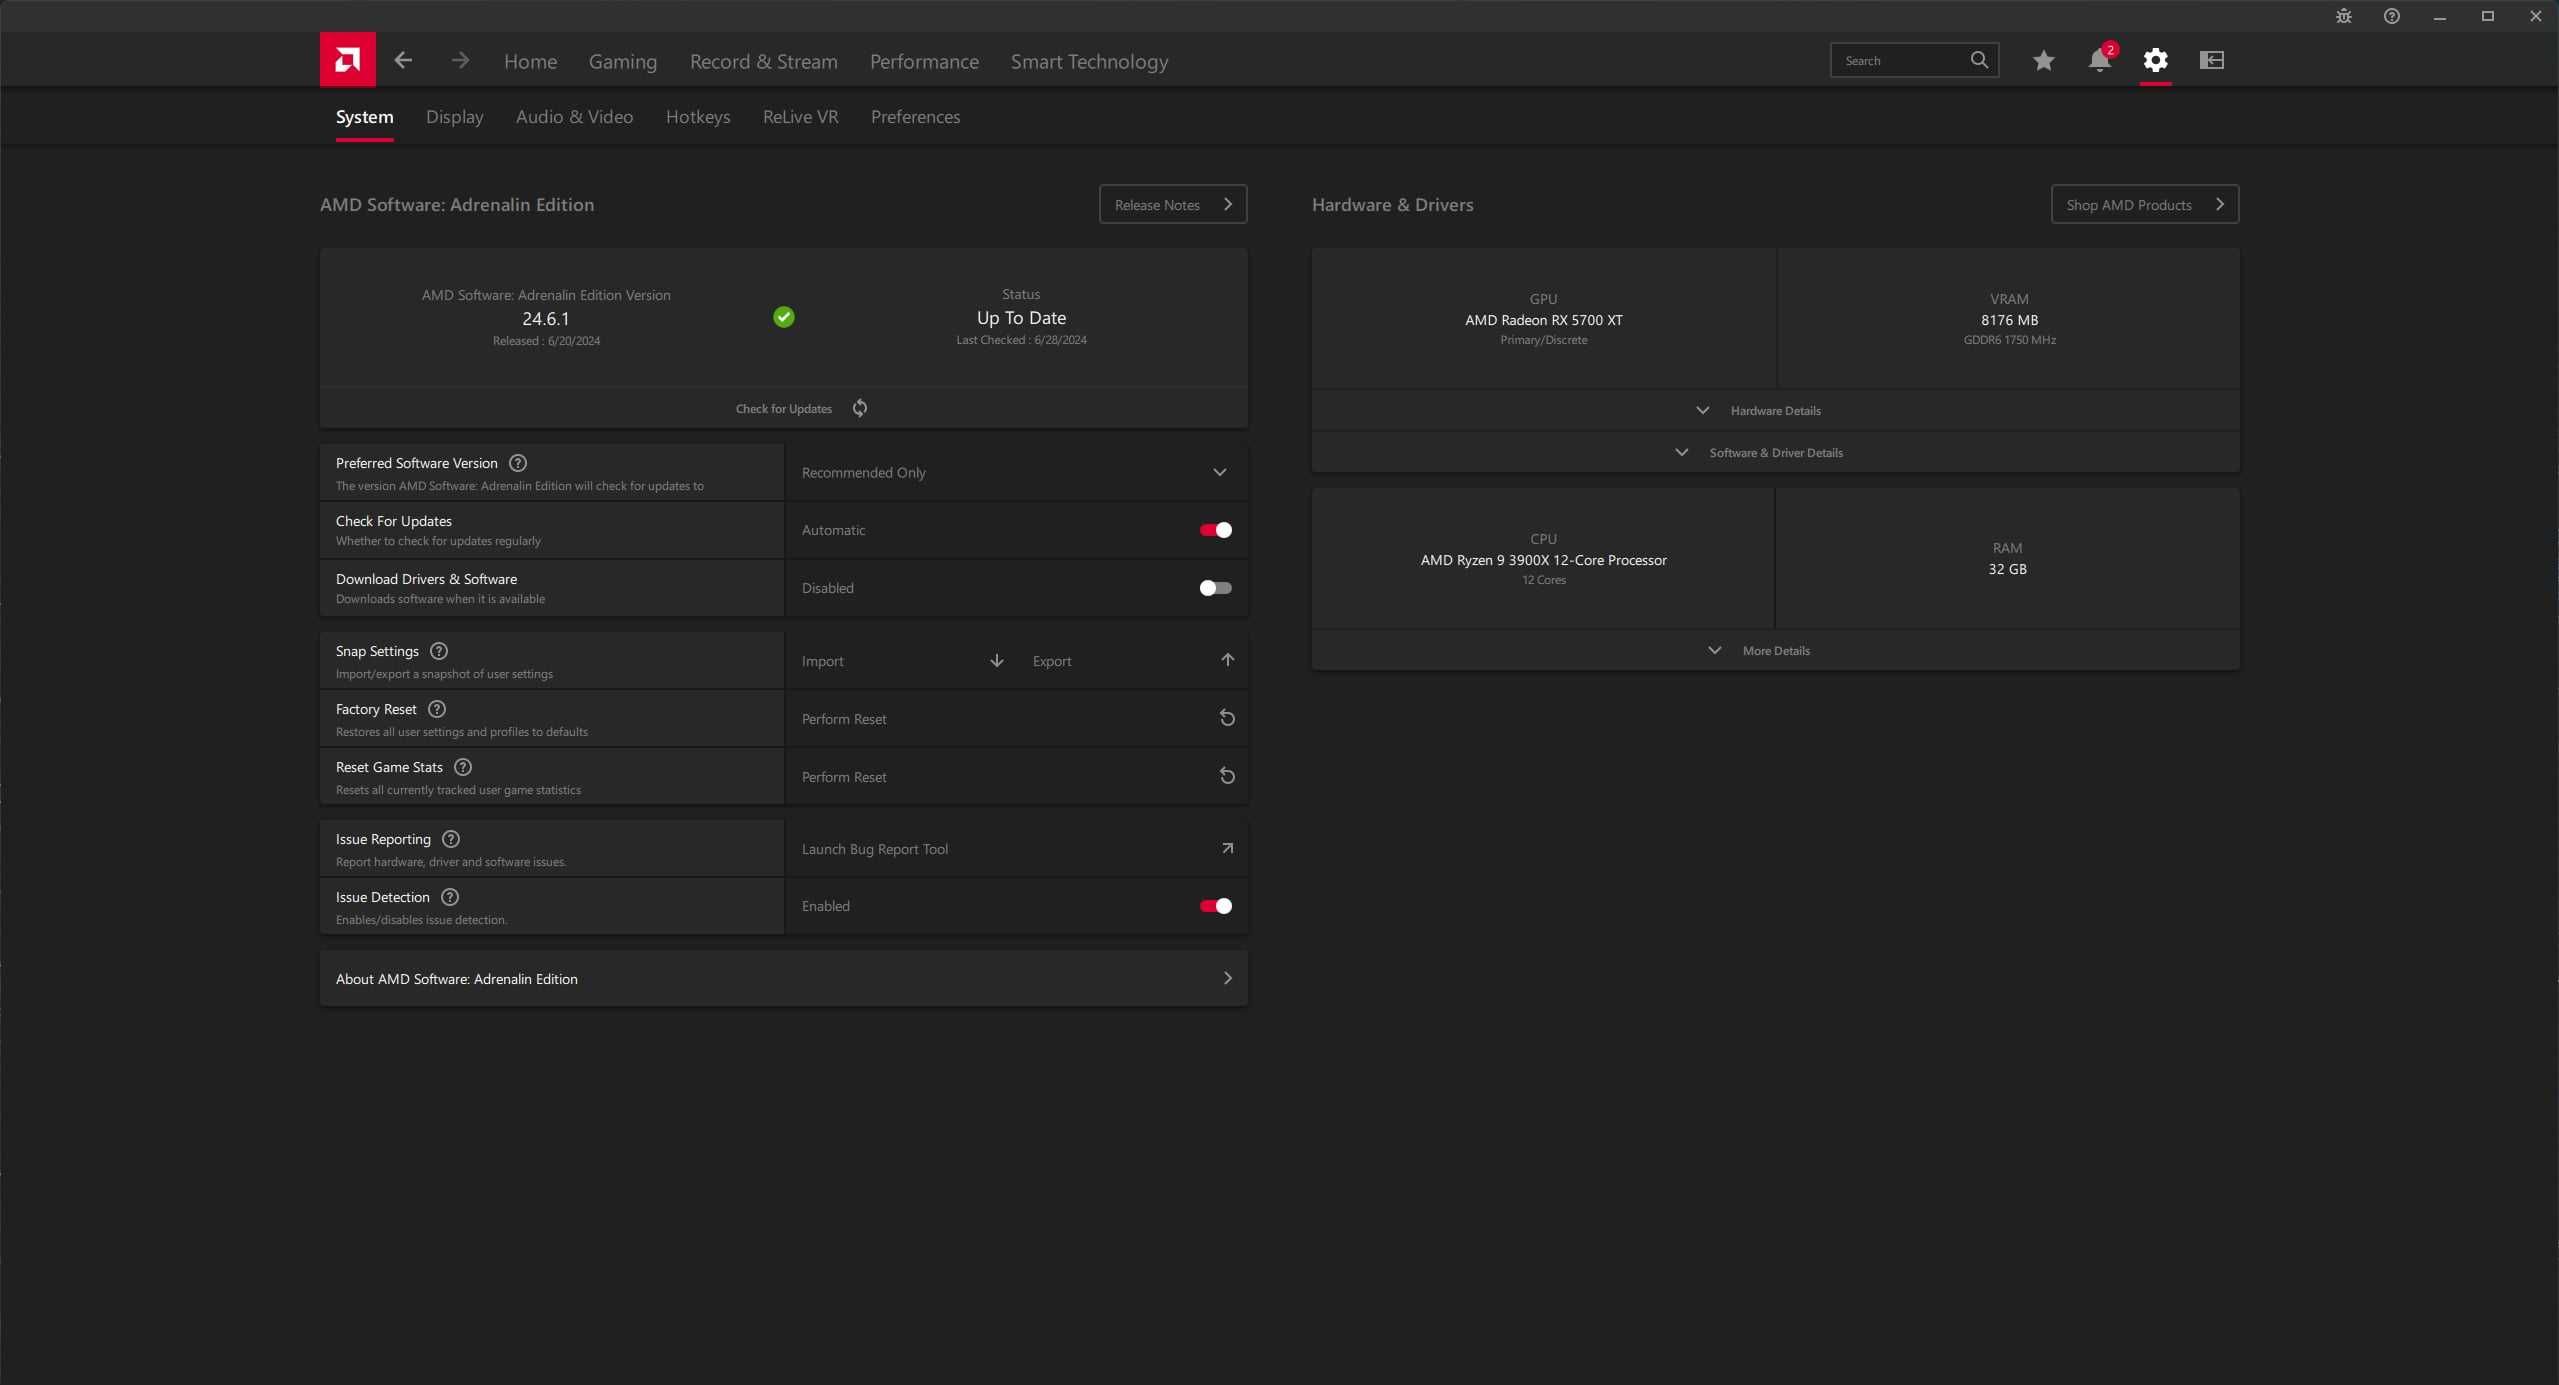Open the help question mark in title bar

point(2391,16)
